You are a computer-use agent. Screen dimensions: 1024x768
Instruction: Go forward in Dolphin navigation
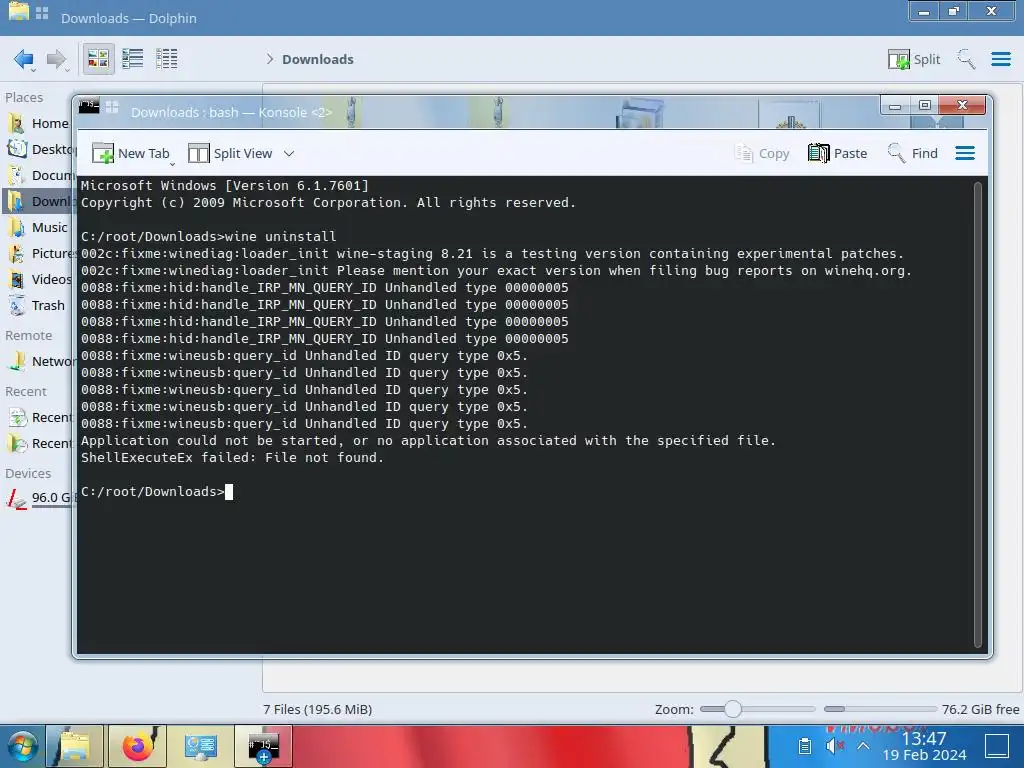[57, 59]
